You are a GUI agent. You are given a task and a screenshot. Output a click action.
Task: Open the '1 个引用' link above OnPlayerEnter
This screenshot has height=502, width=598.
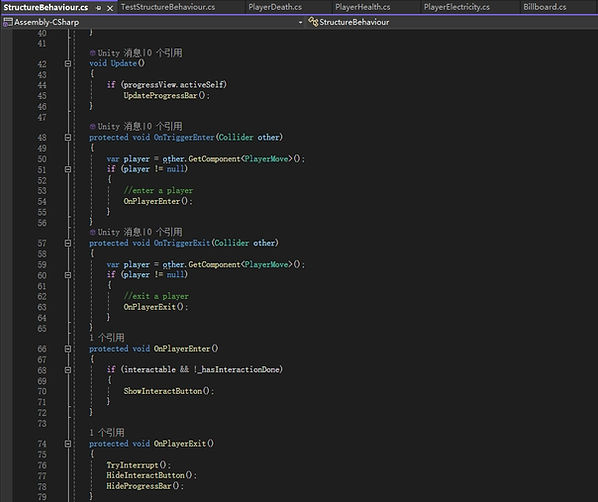click(x=107, y=338)
